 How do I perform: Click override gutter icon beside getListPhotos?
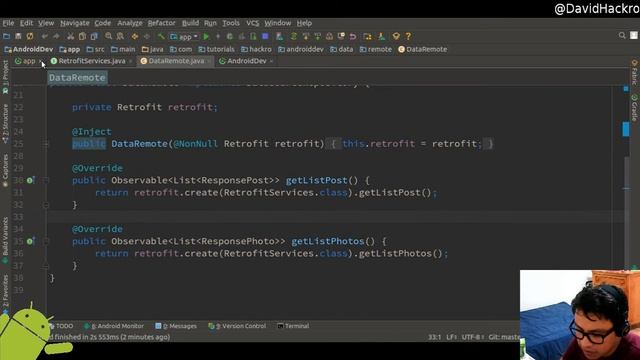pos(30,241)
